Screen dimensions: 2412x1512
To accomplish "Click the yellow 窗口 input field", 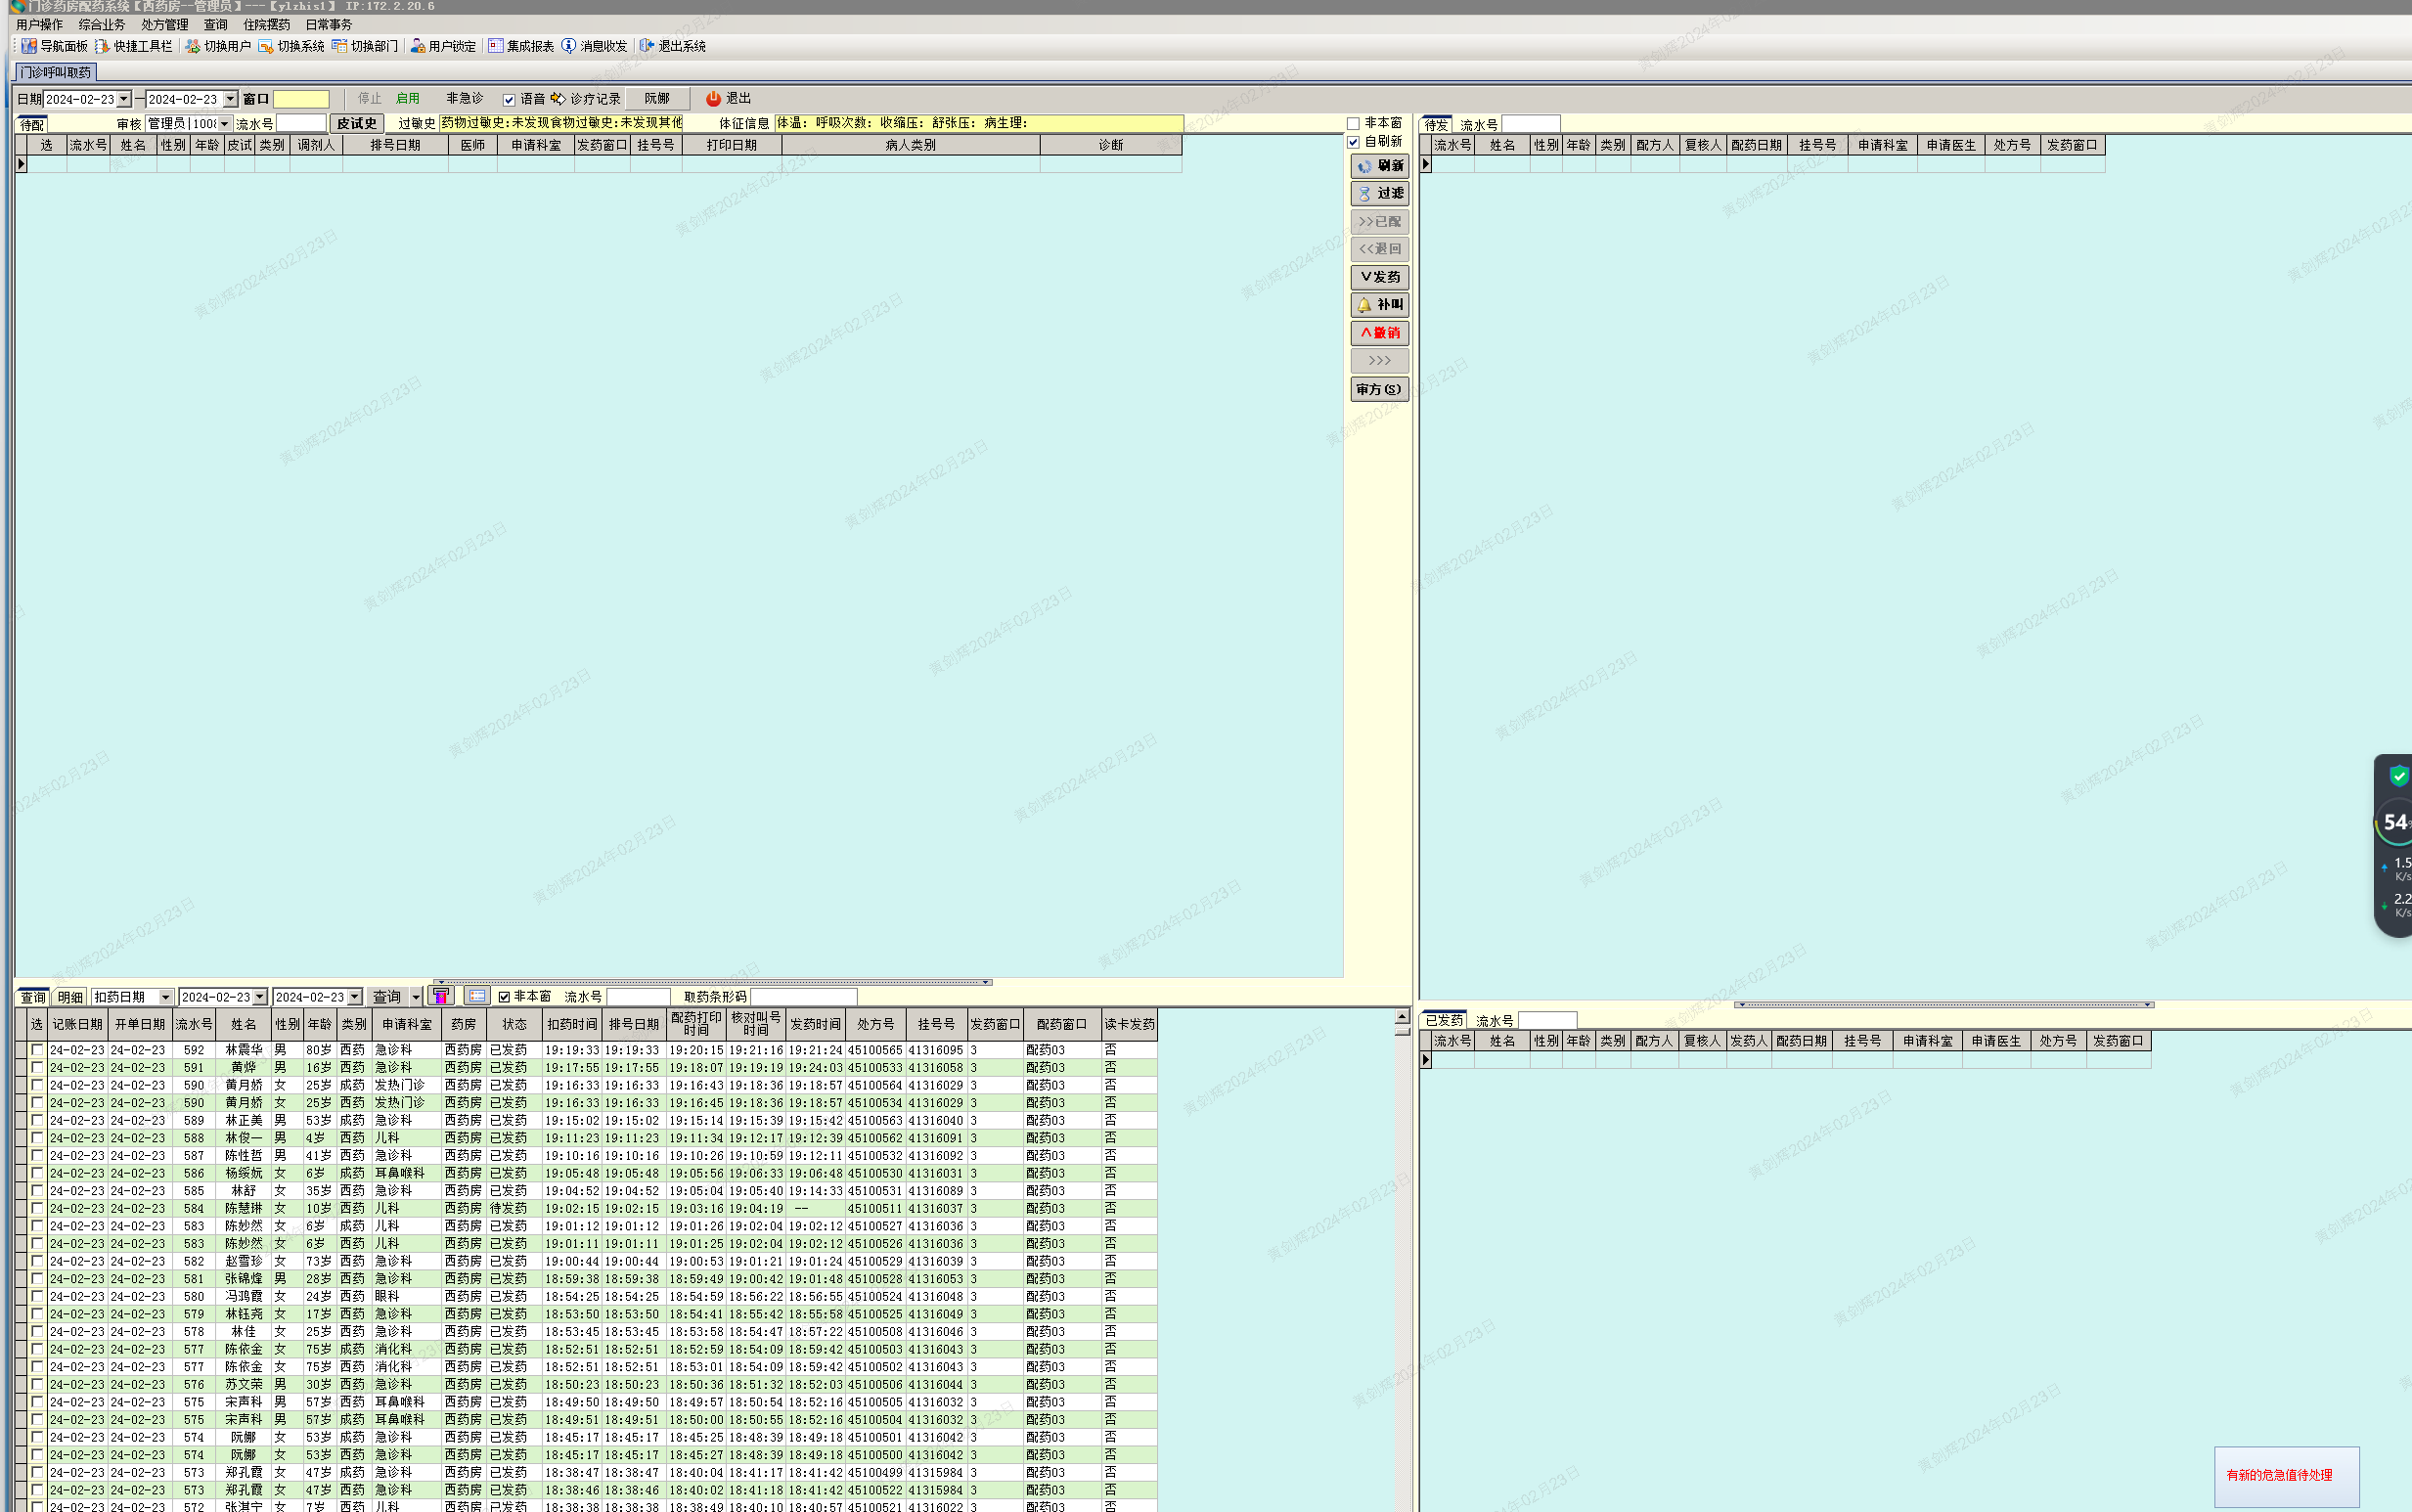I will point(301,99).
